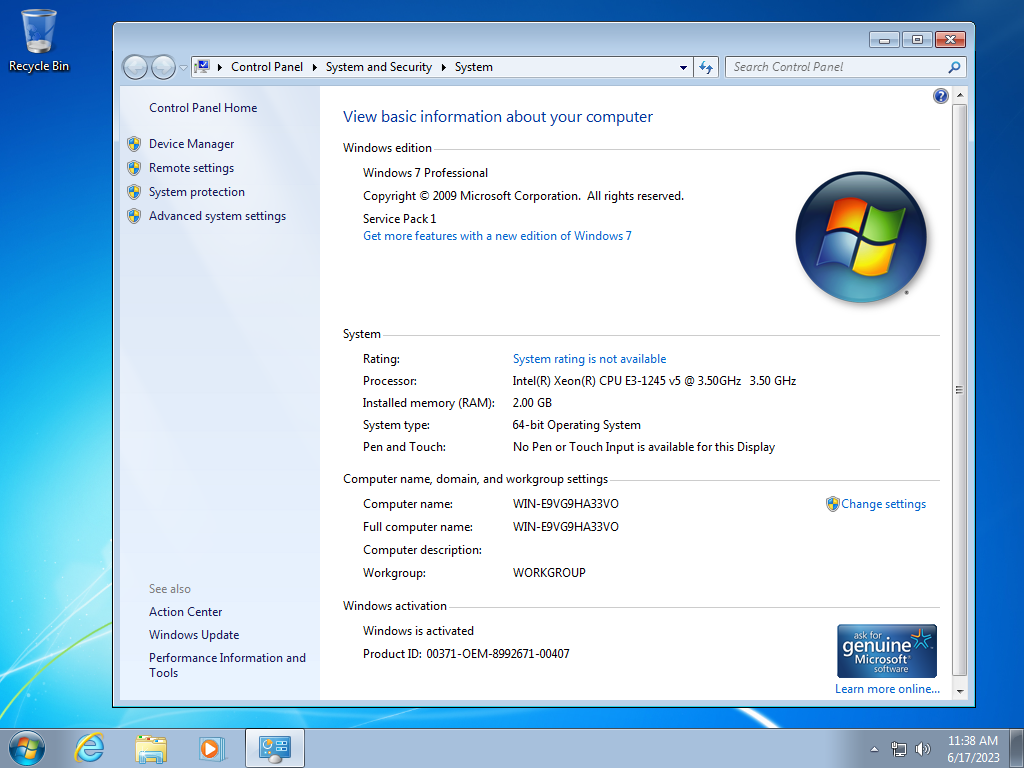Open System protection settings

coord(197,192)
